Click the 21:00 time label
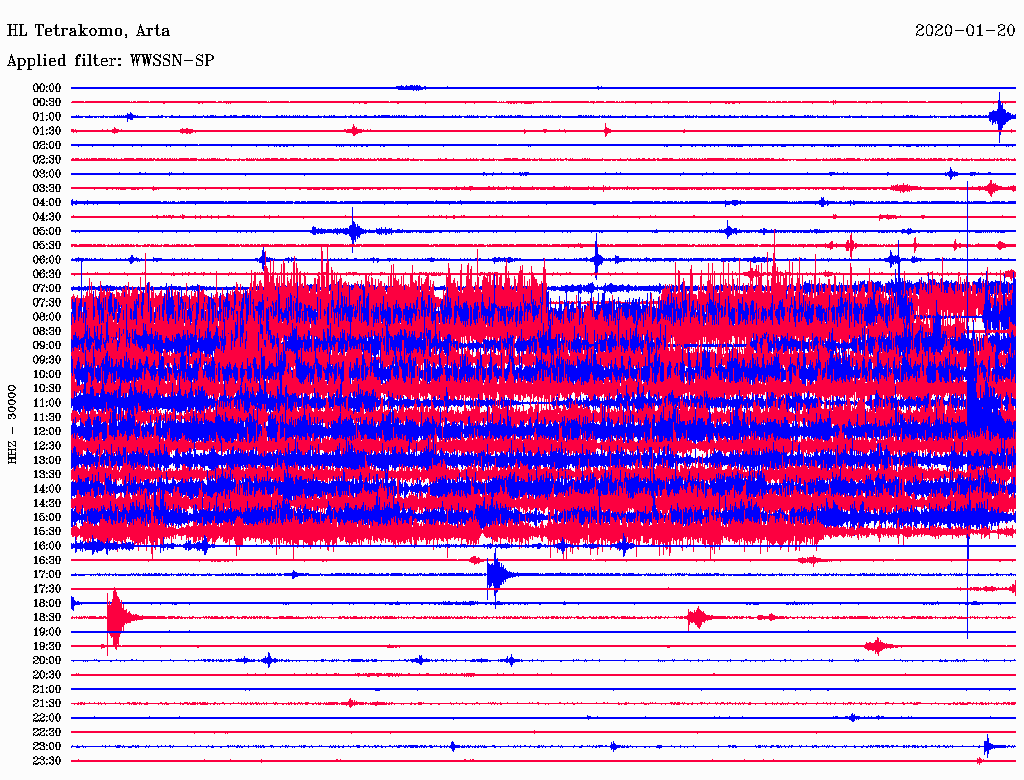The image size is (1024, 780). (47, 690)
